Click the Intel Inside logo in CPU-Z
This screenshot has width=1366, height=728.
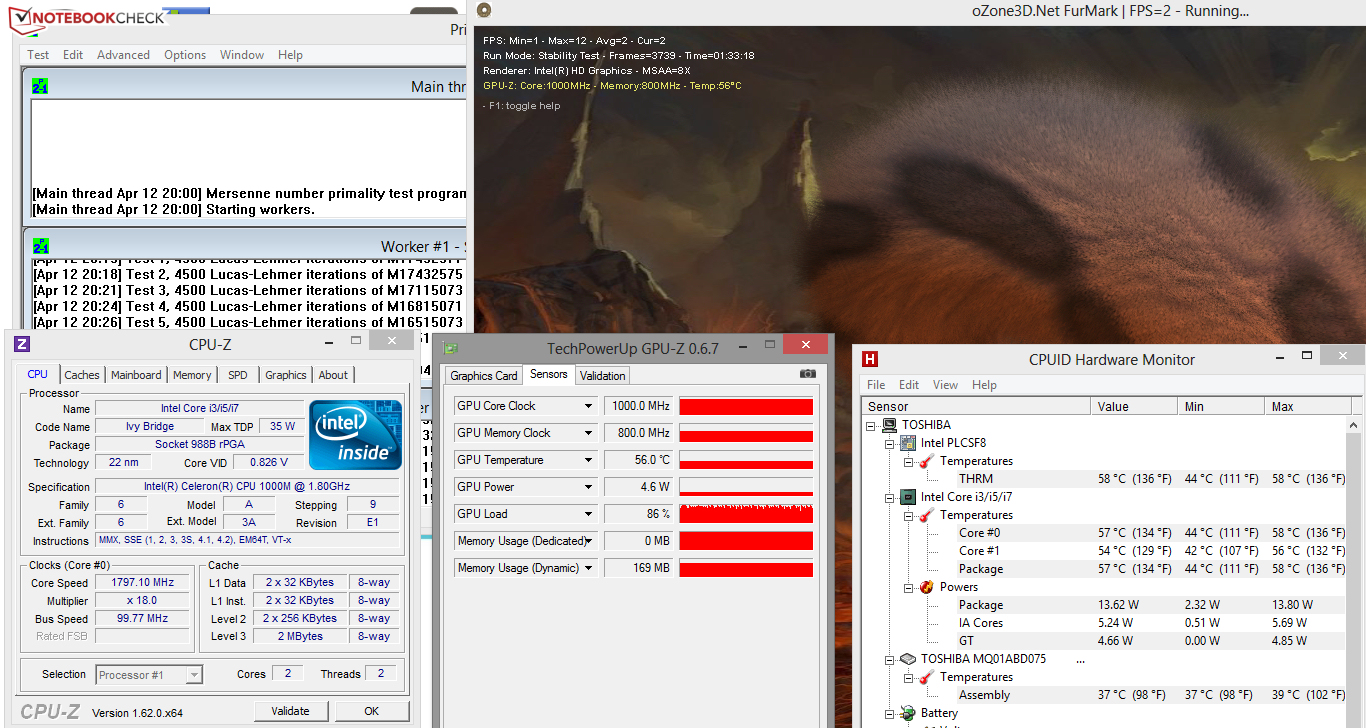[x=355, y=435]
